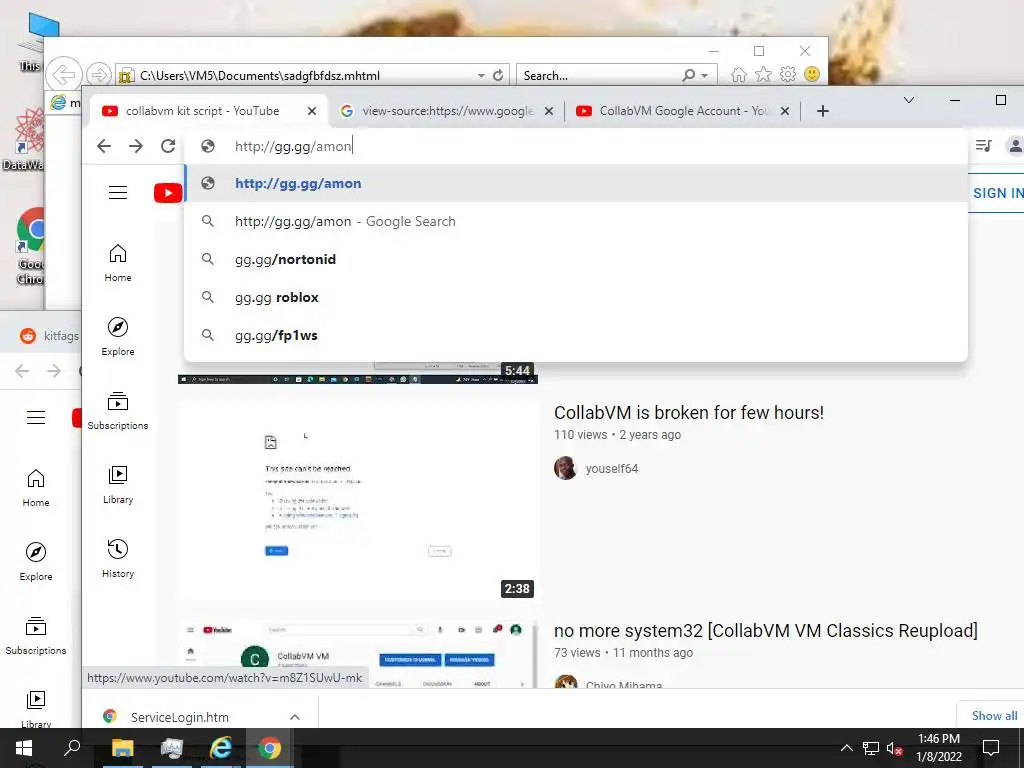Click the SIGN IN button on YouTube
This screenshot has height=768, width=1024.
click(x=997, y=193)
